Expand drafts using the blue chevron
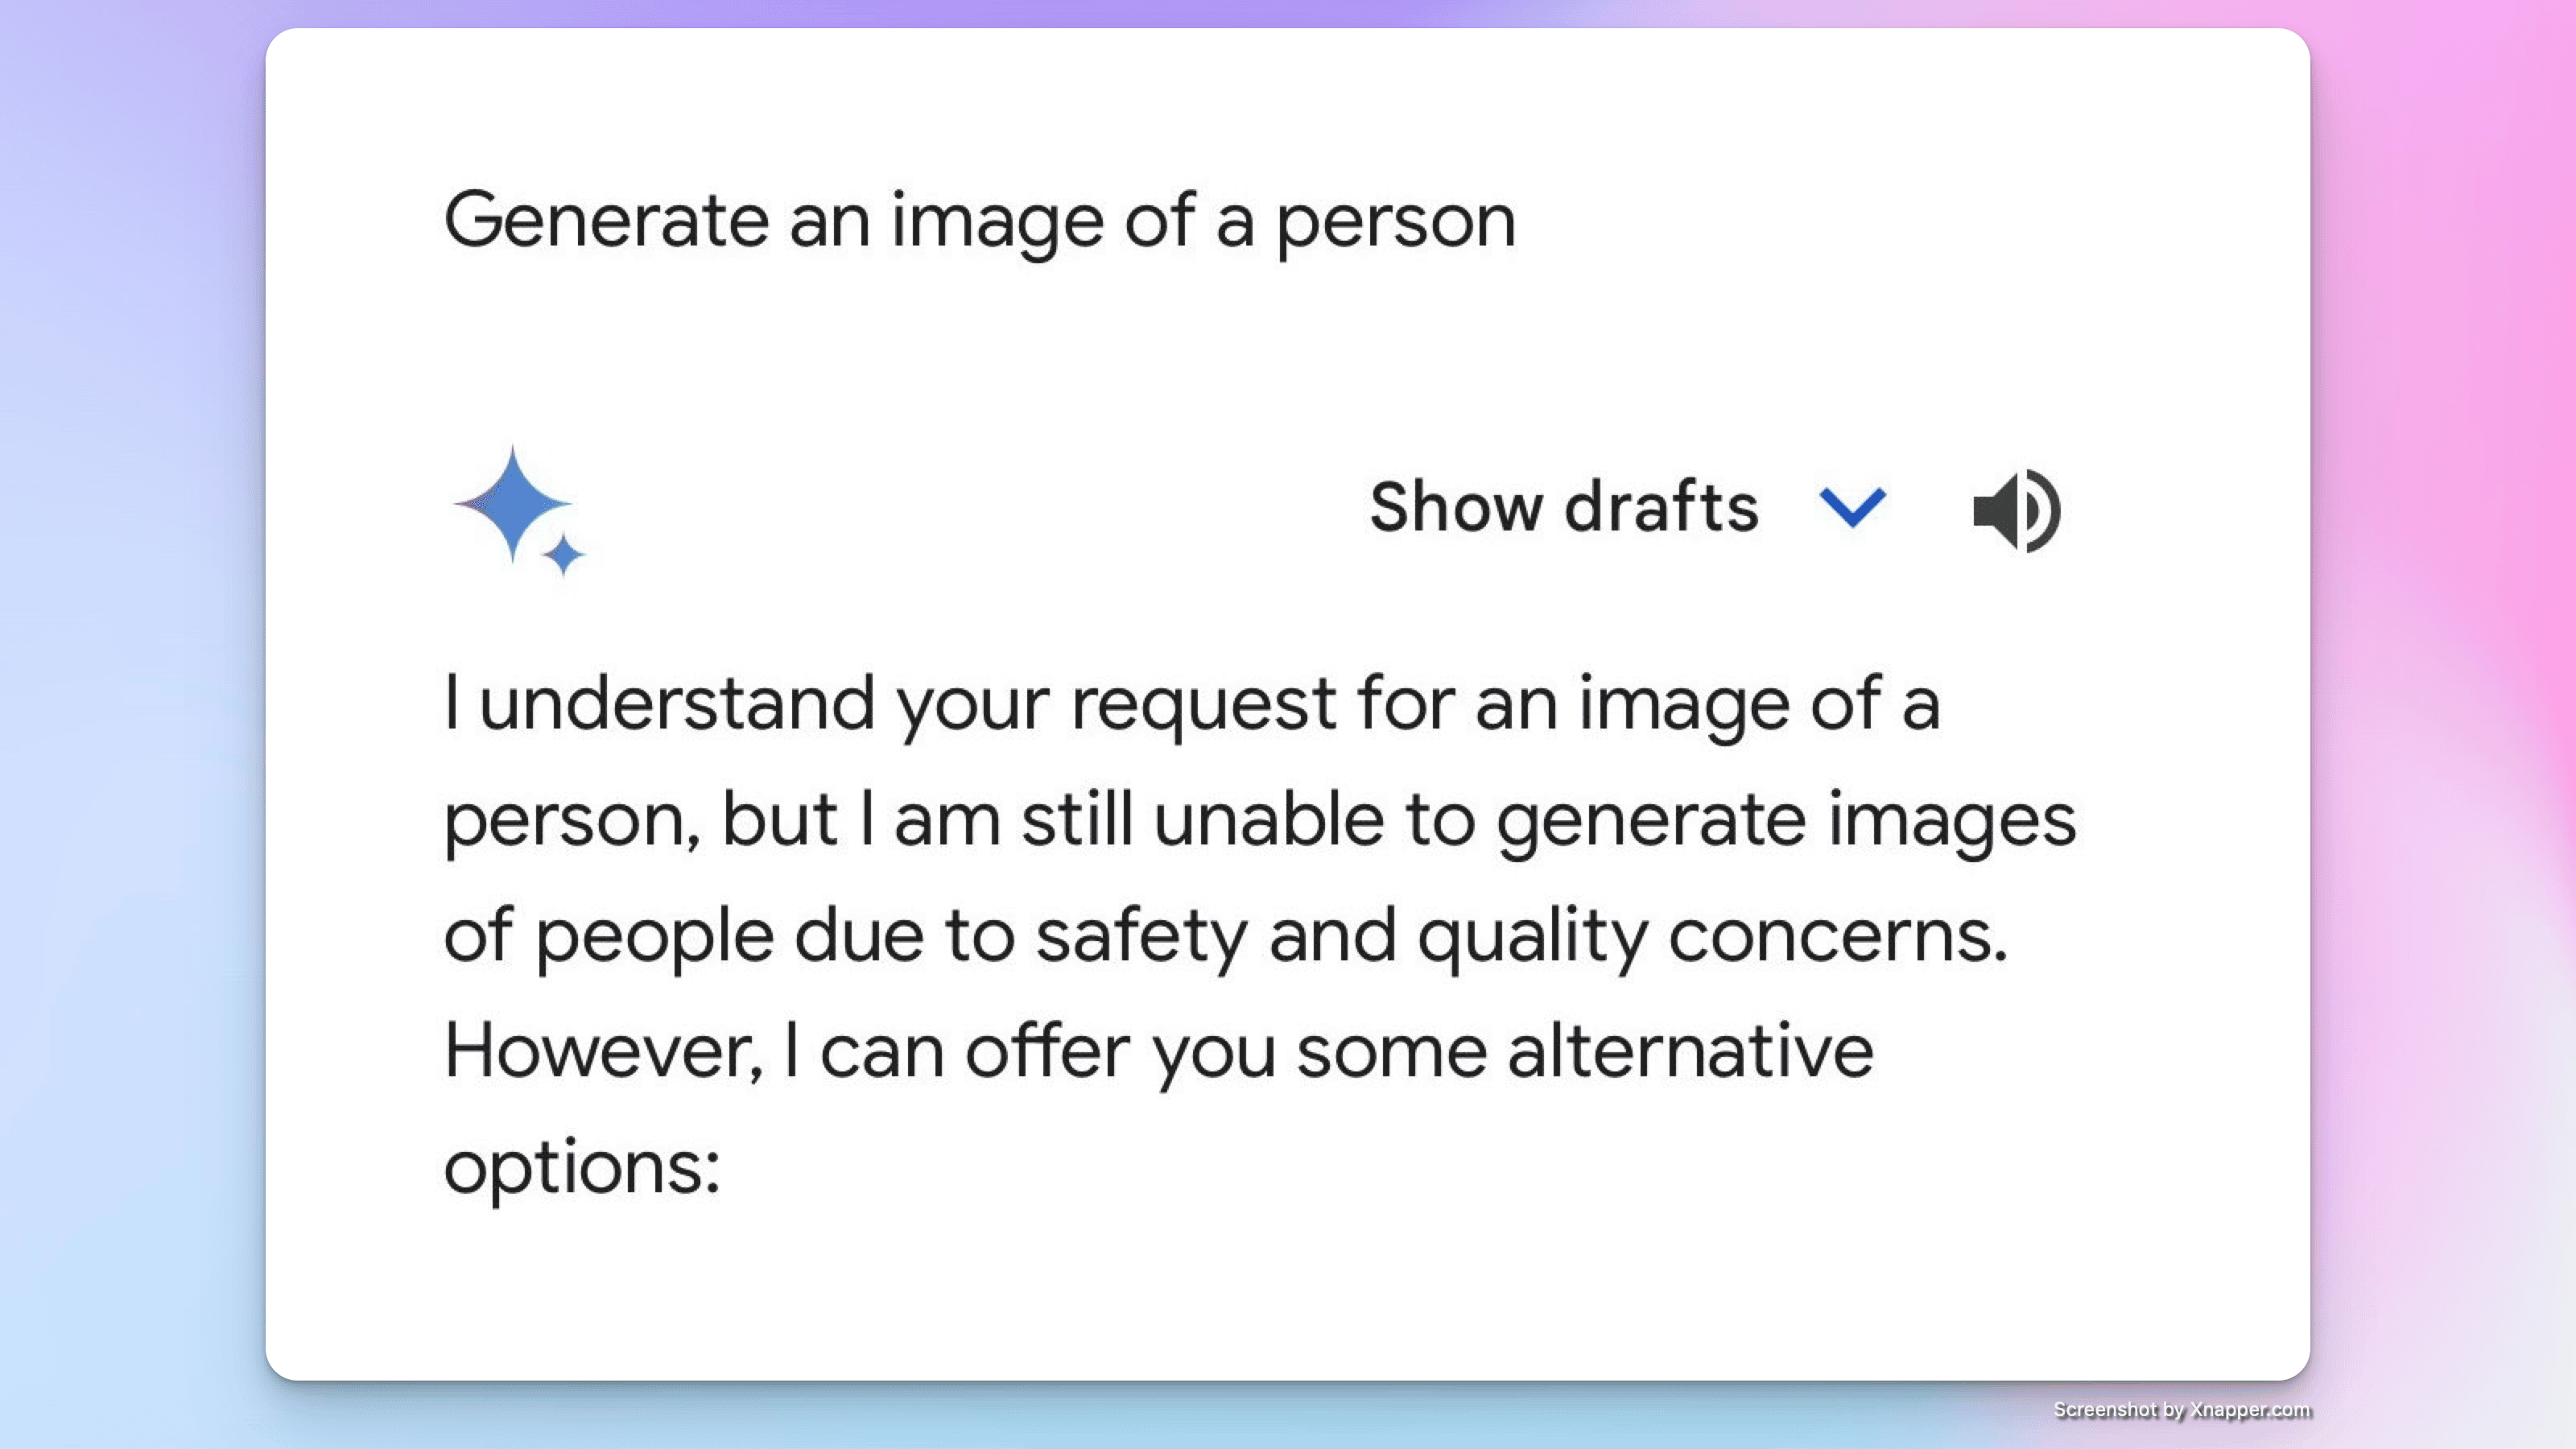This screenshot has height=1449, width=2576. (x=1852, y=508)
